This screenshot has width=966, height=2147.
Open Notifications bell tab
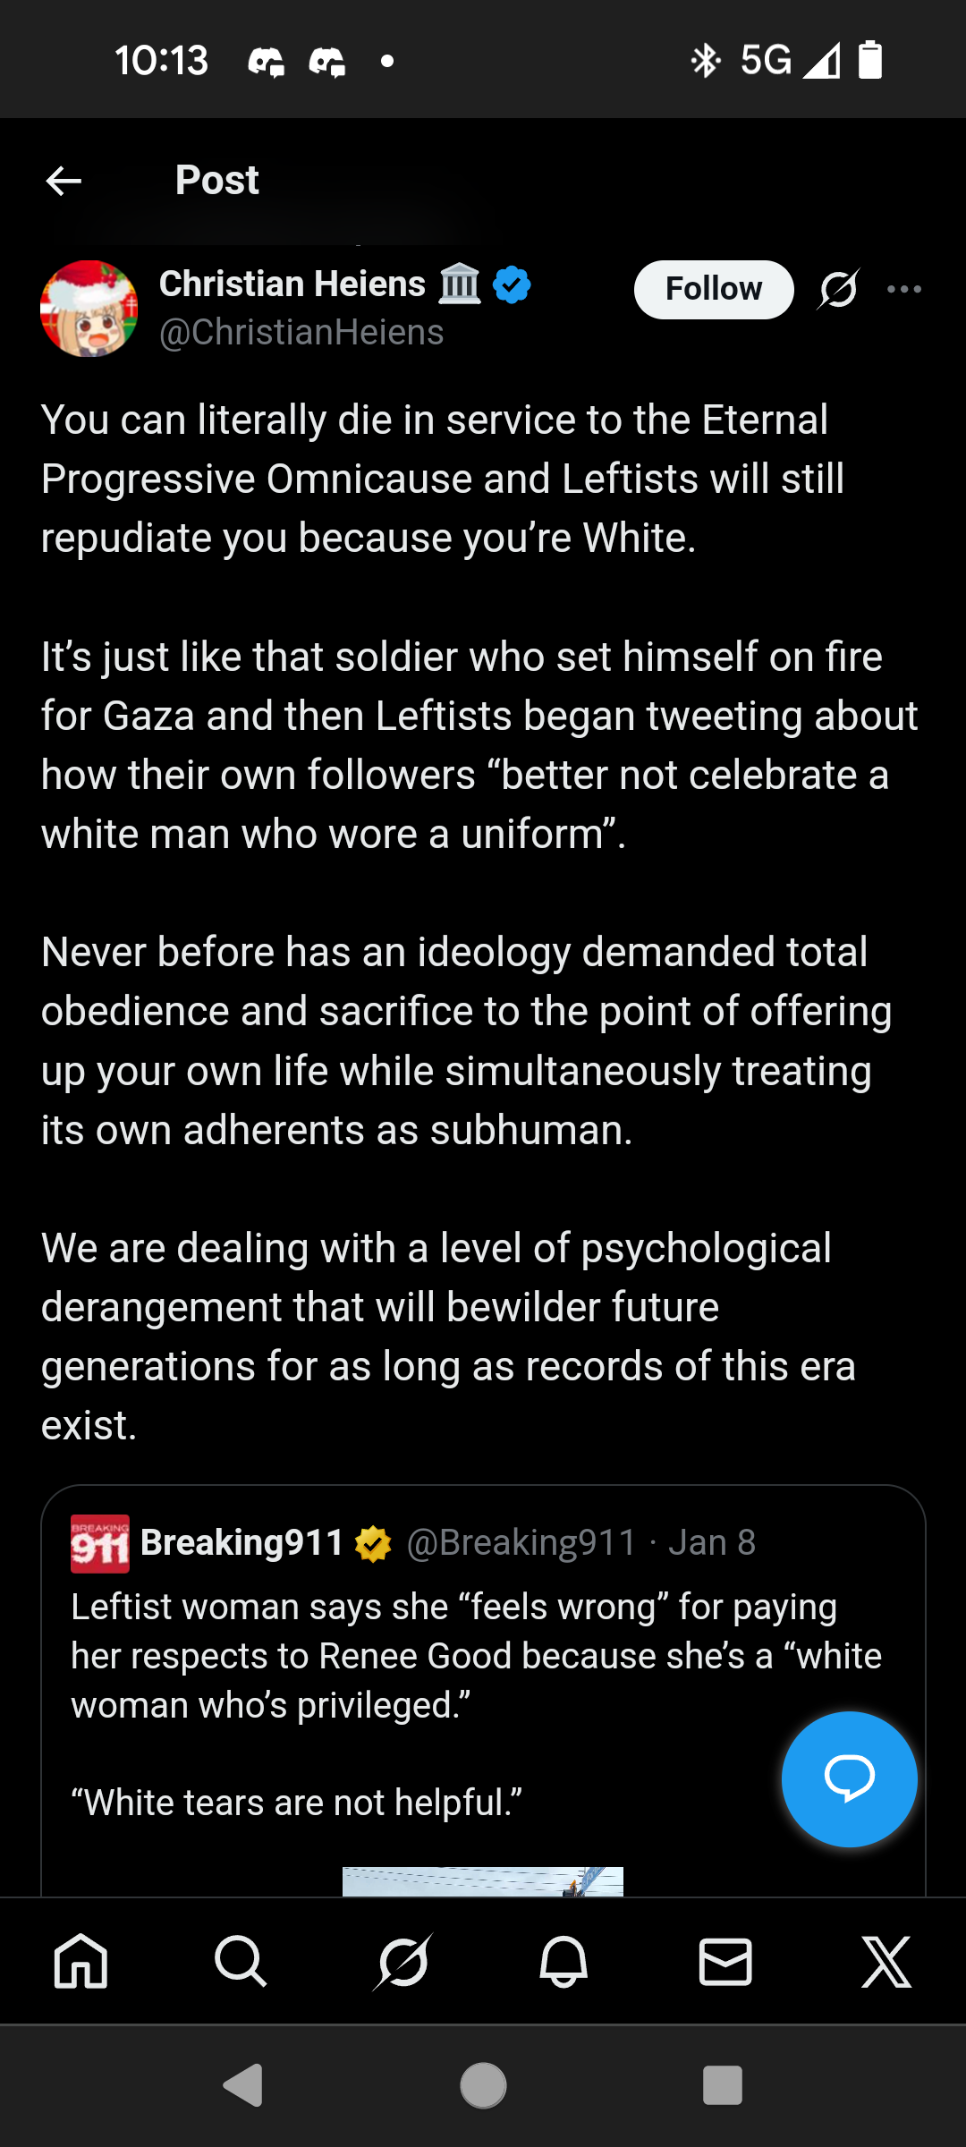point(564,1961)
